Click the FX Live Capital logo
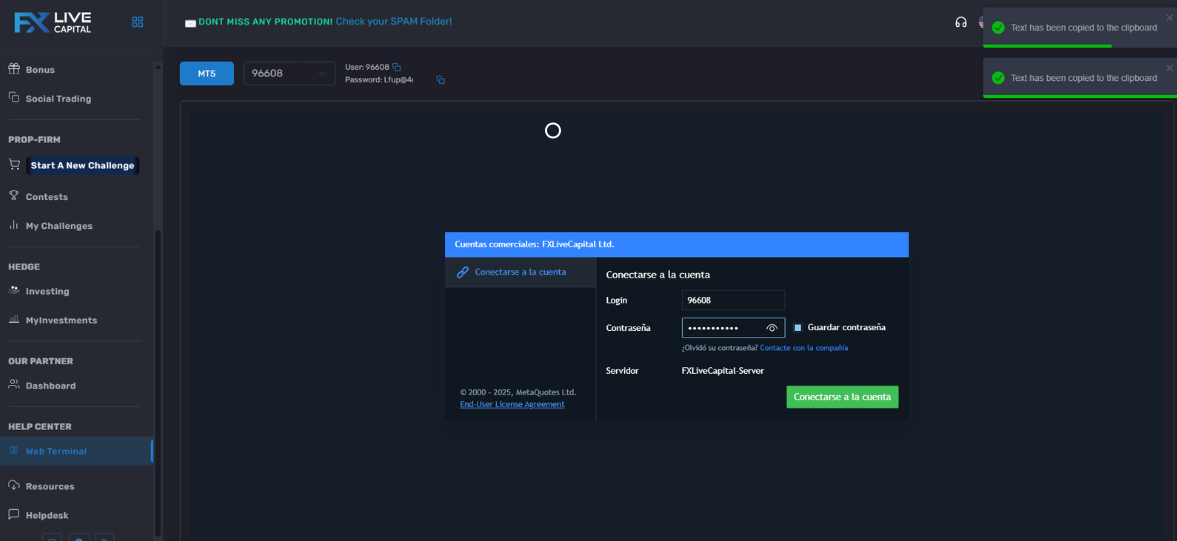 53,22
